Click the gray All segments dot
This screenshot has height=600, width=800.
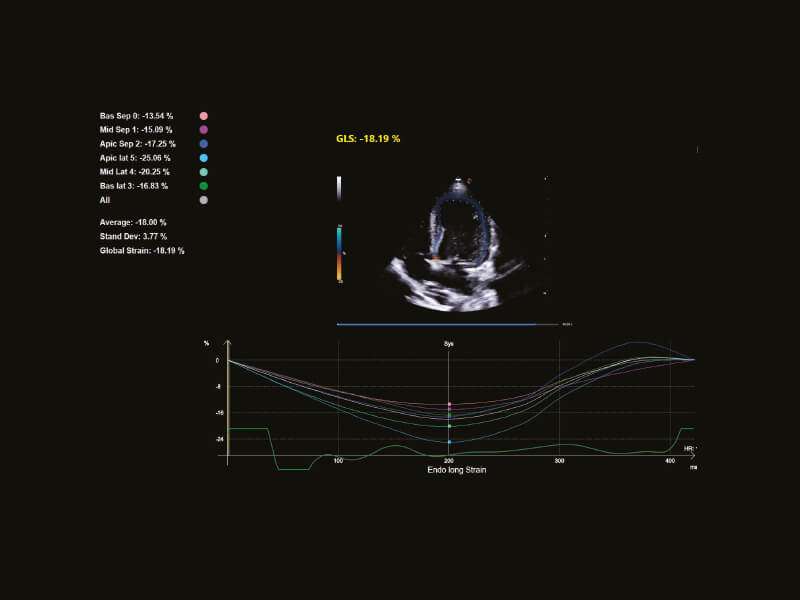coord(204,200)
